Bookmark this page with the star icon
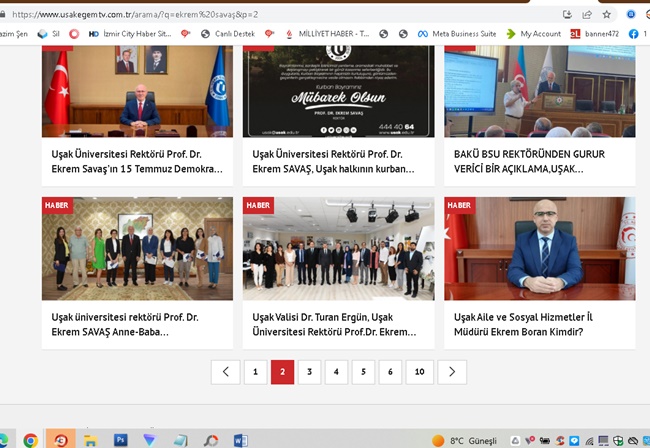This screenshot has width=650, height=448. [x=607, y=15]
